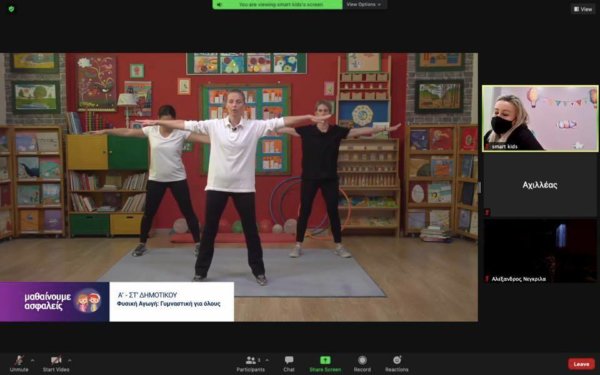Select the Αχιλλέας participant tile
The width and height of the screenshot is (600, 375).
pyautogui.click(x=540, y=185)
